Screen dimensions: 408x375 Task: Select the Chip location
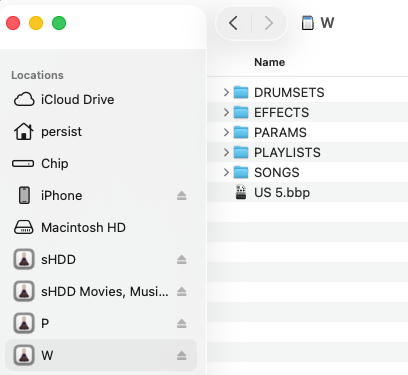(101, 164)
